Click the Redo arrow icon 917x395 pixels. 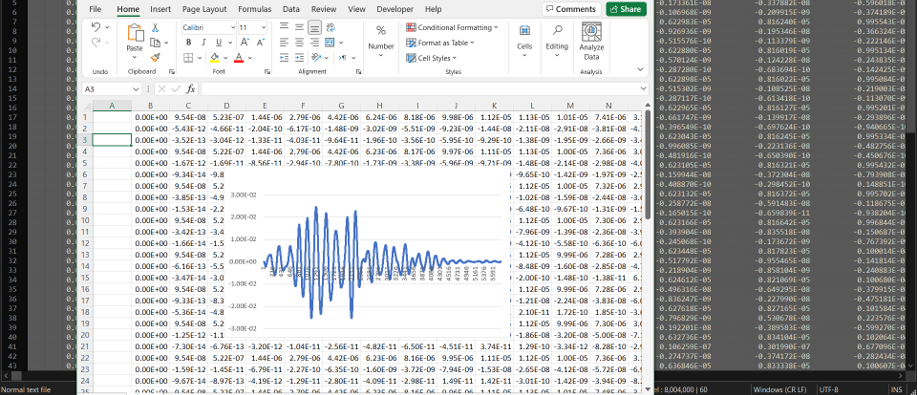click(96, 42)
